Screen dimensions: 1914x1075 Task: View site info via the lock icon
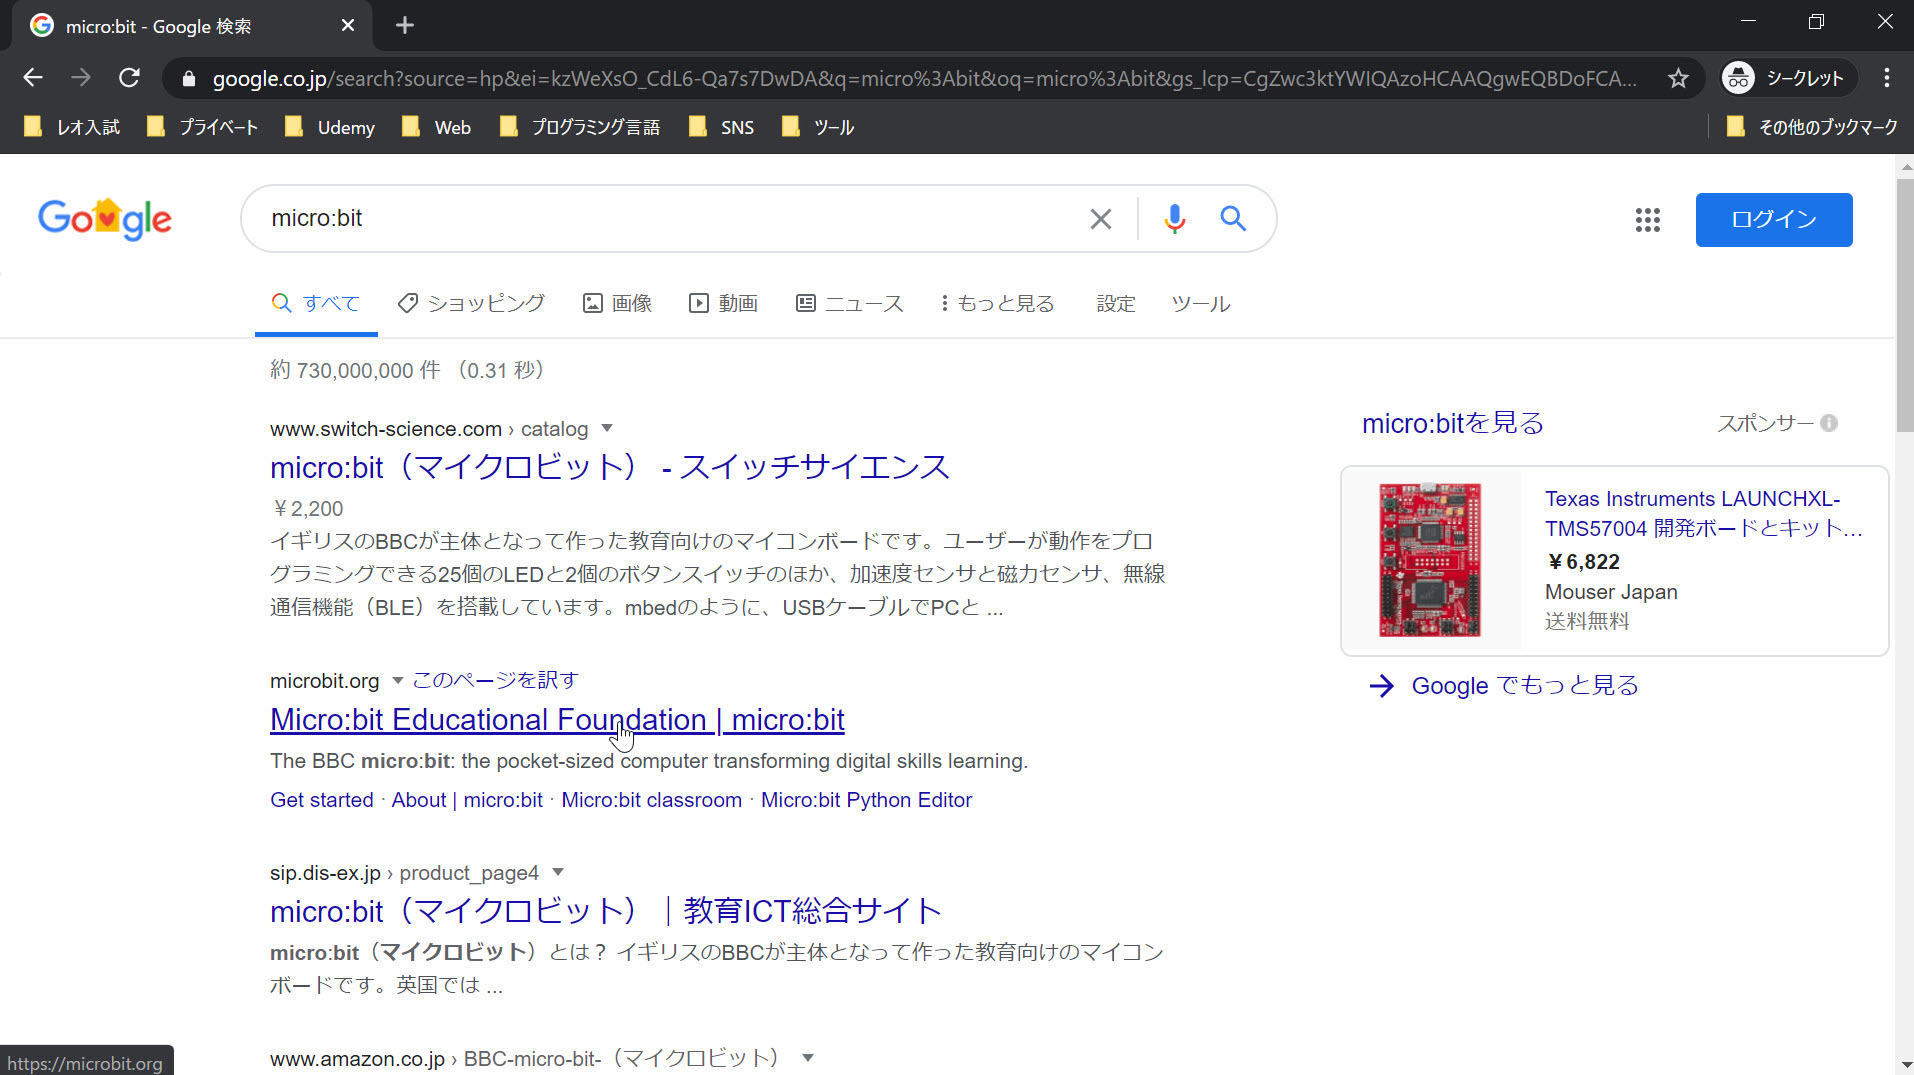(189, 78)
